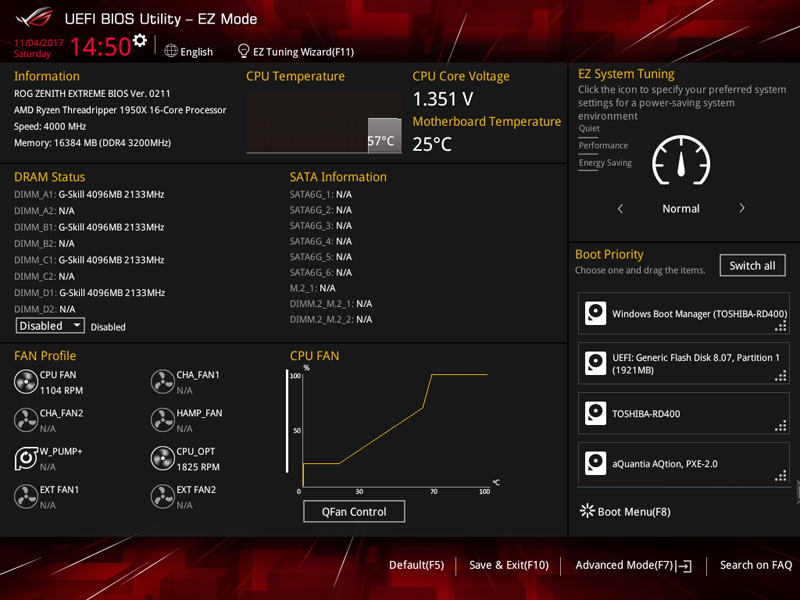Click Memory 16384 MB DDR4 line

(92, 143)
